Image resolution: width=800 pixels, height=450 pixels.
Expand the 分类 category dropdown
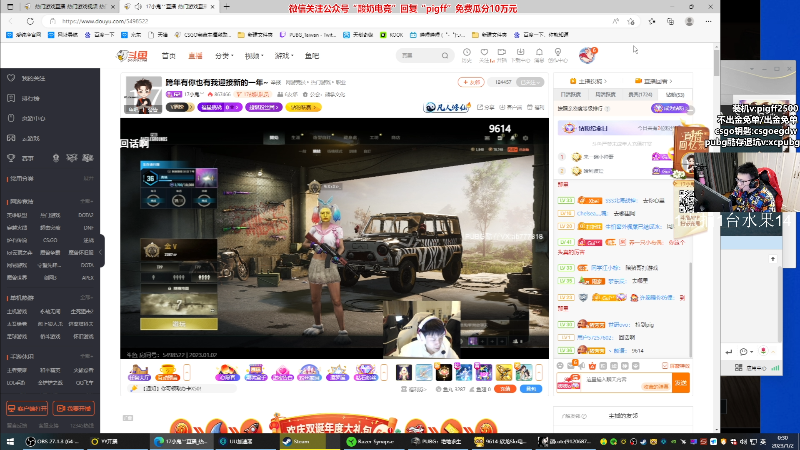pyautogui.click(x=223, y=56)
